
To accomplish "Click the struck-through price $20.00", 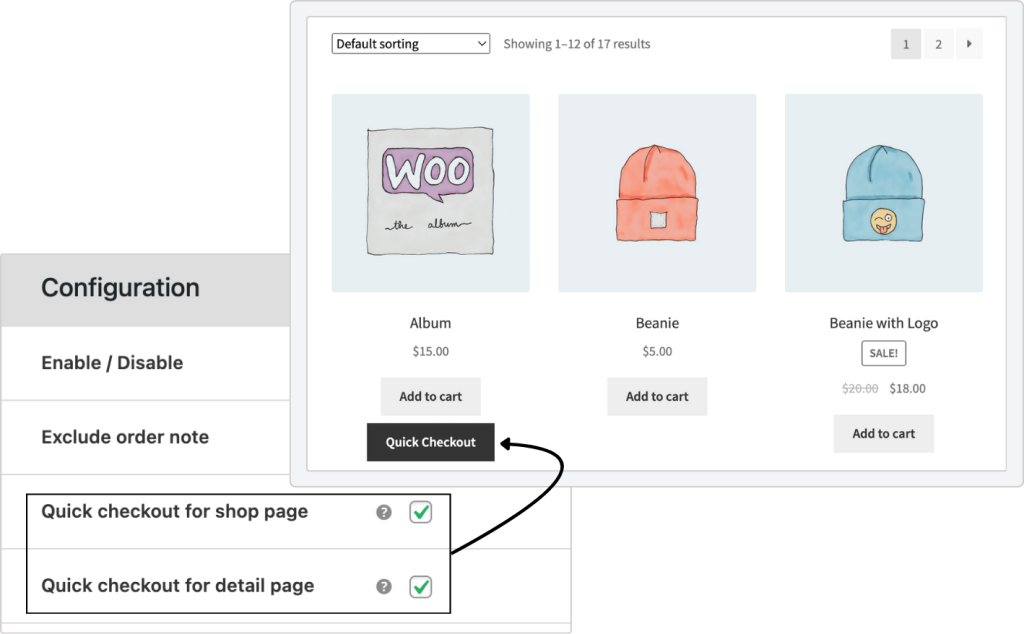I will [860, 388].
